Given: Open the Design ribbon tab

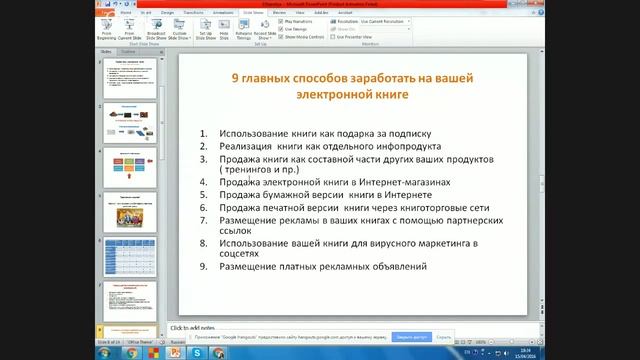Looking at the screenshot, I should 167,13.
